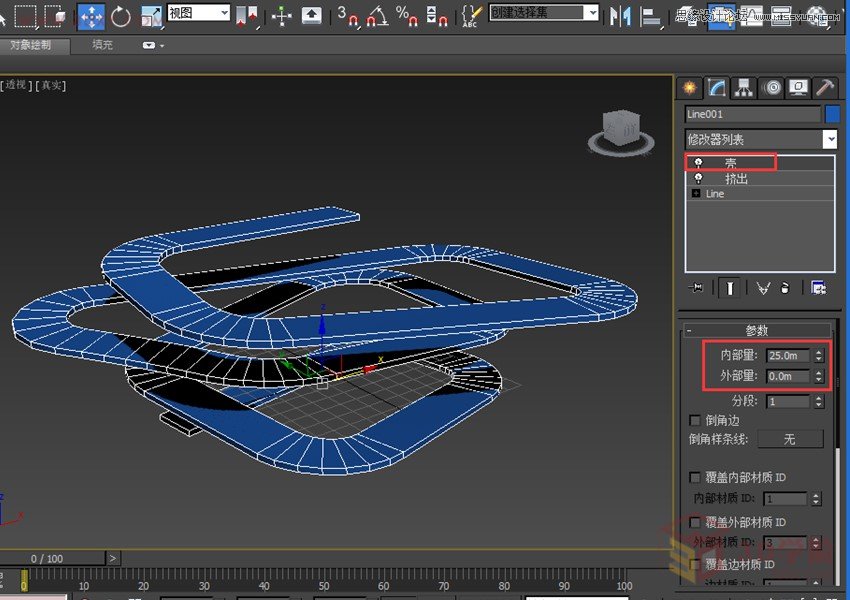
Task: Click the 内部量 value field
Action: pos(788,356)
